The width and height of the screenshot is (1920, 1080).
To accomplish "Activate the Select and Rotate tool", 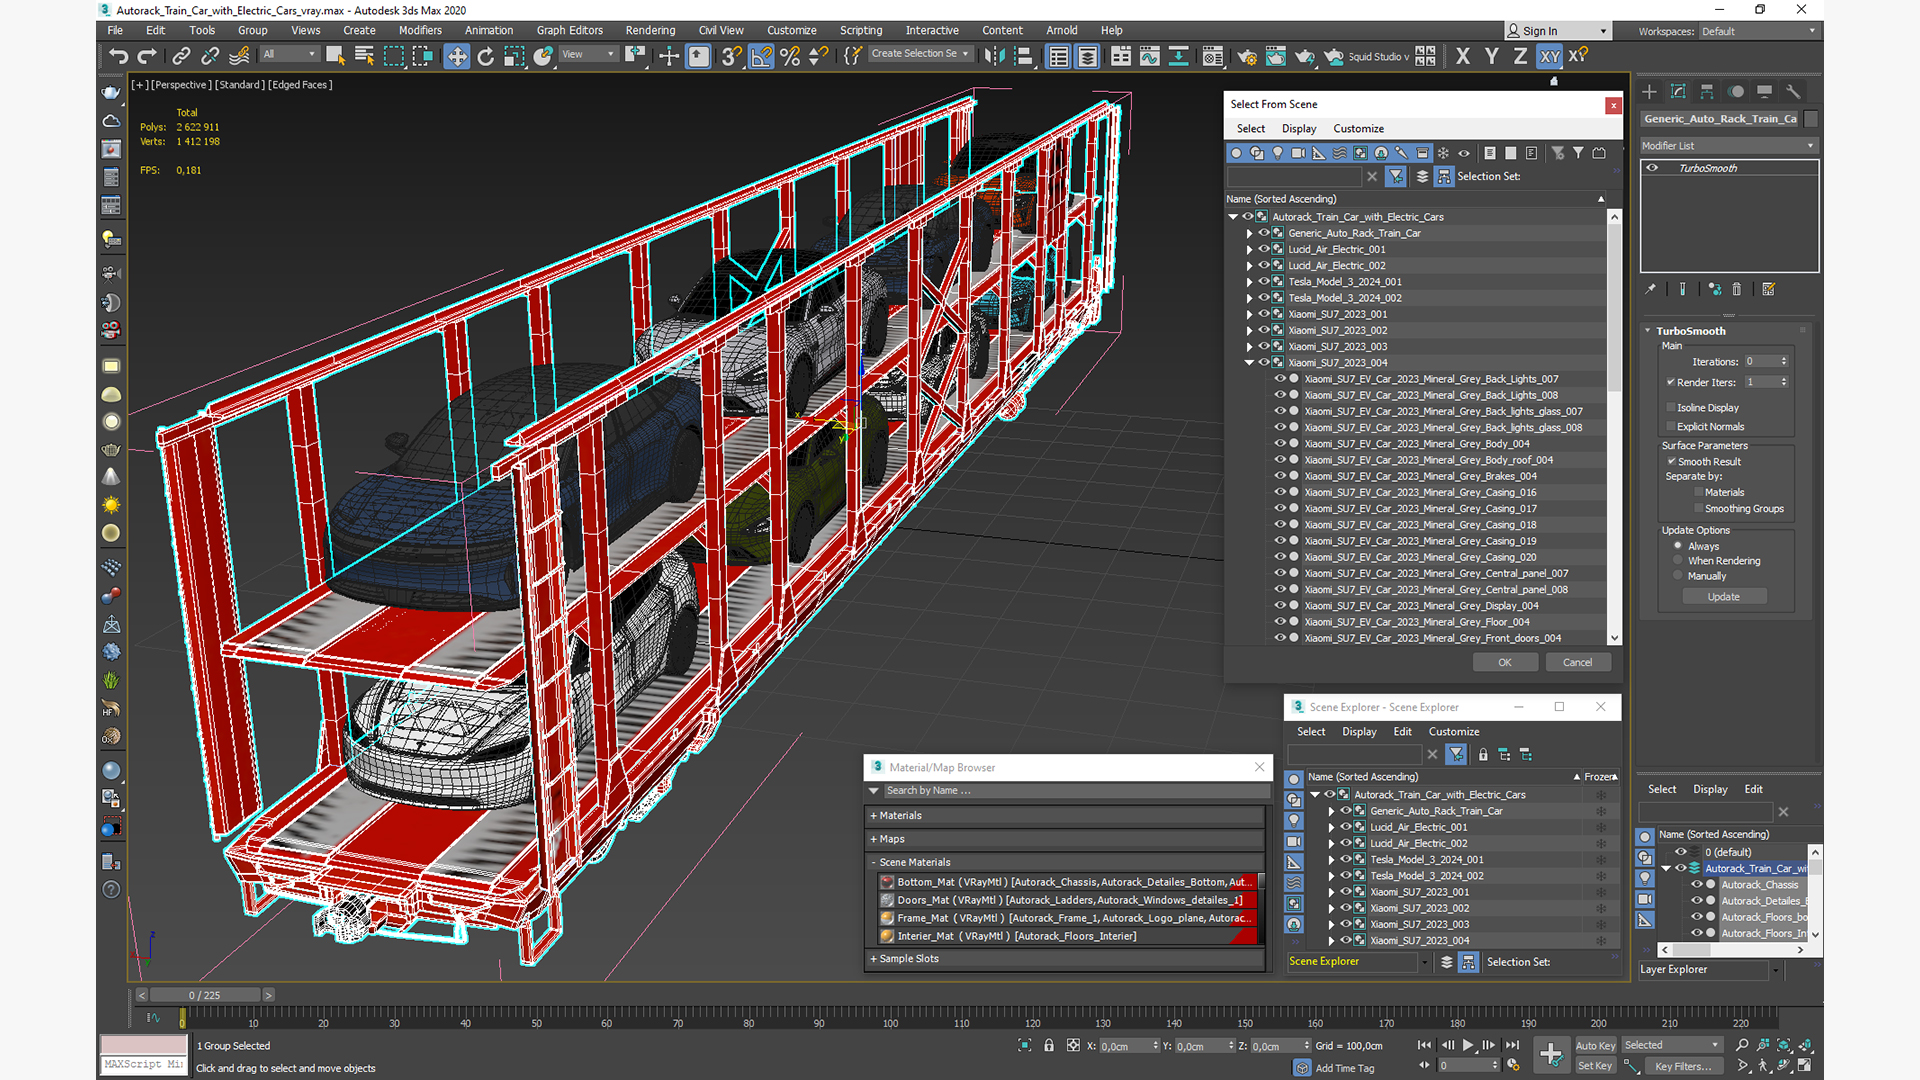I will (x=485, y=56).
